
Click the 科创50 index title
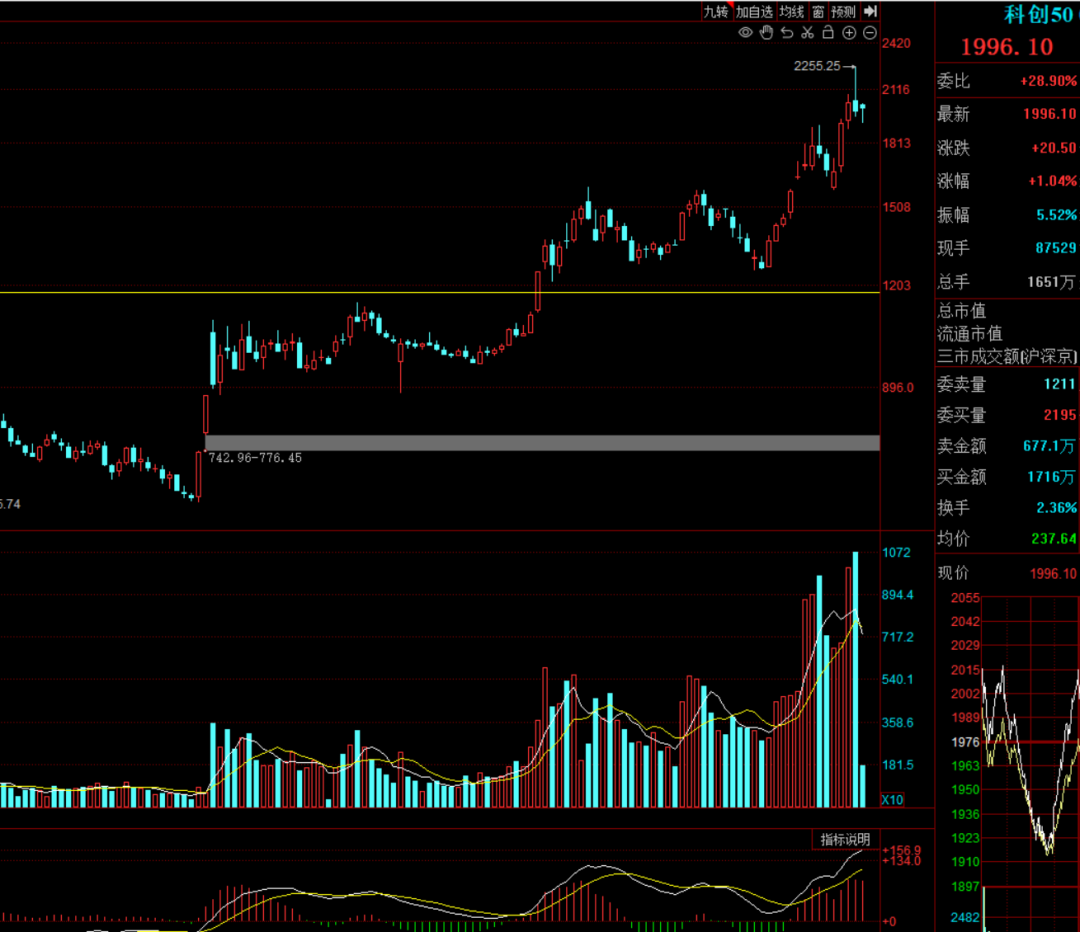[x=1039, y=14]
